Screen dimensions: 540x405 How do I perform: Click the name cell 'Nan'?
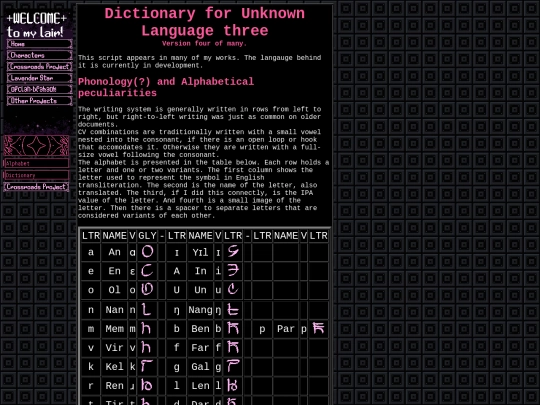[115, 310]
